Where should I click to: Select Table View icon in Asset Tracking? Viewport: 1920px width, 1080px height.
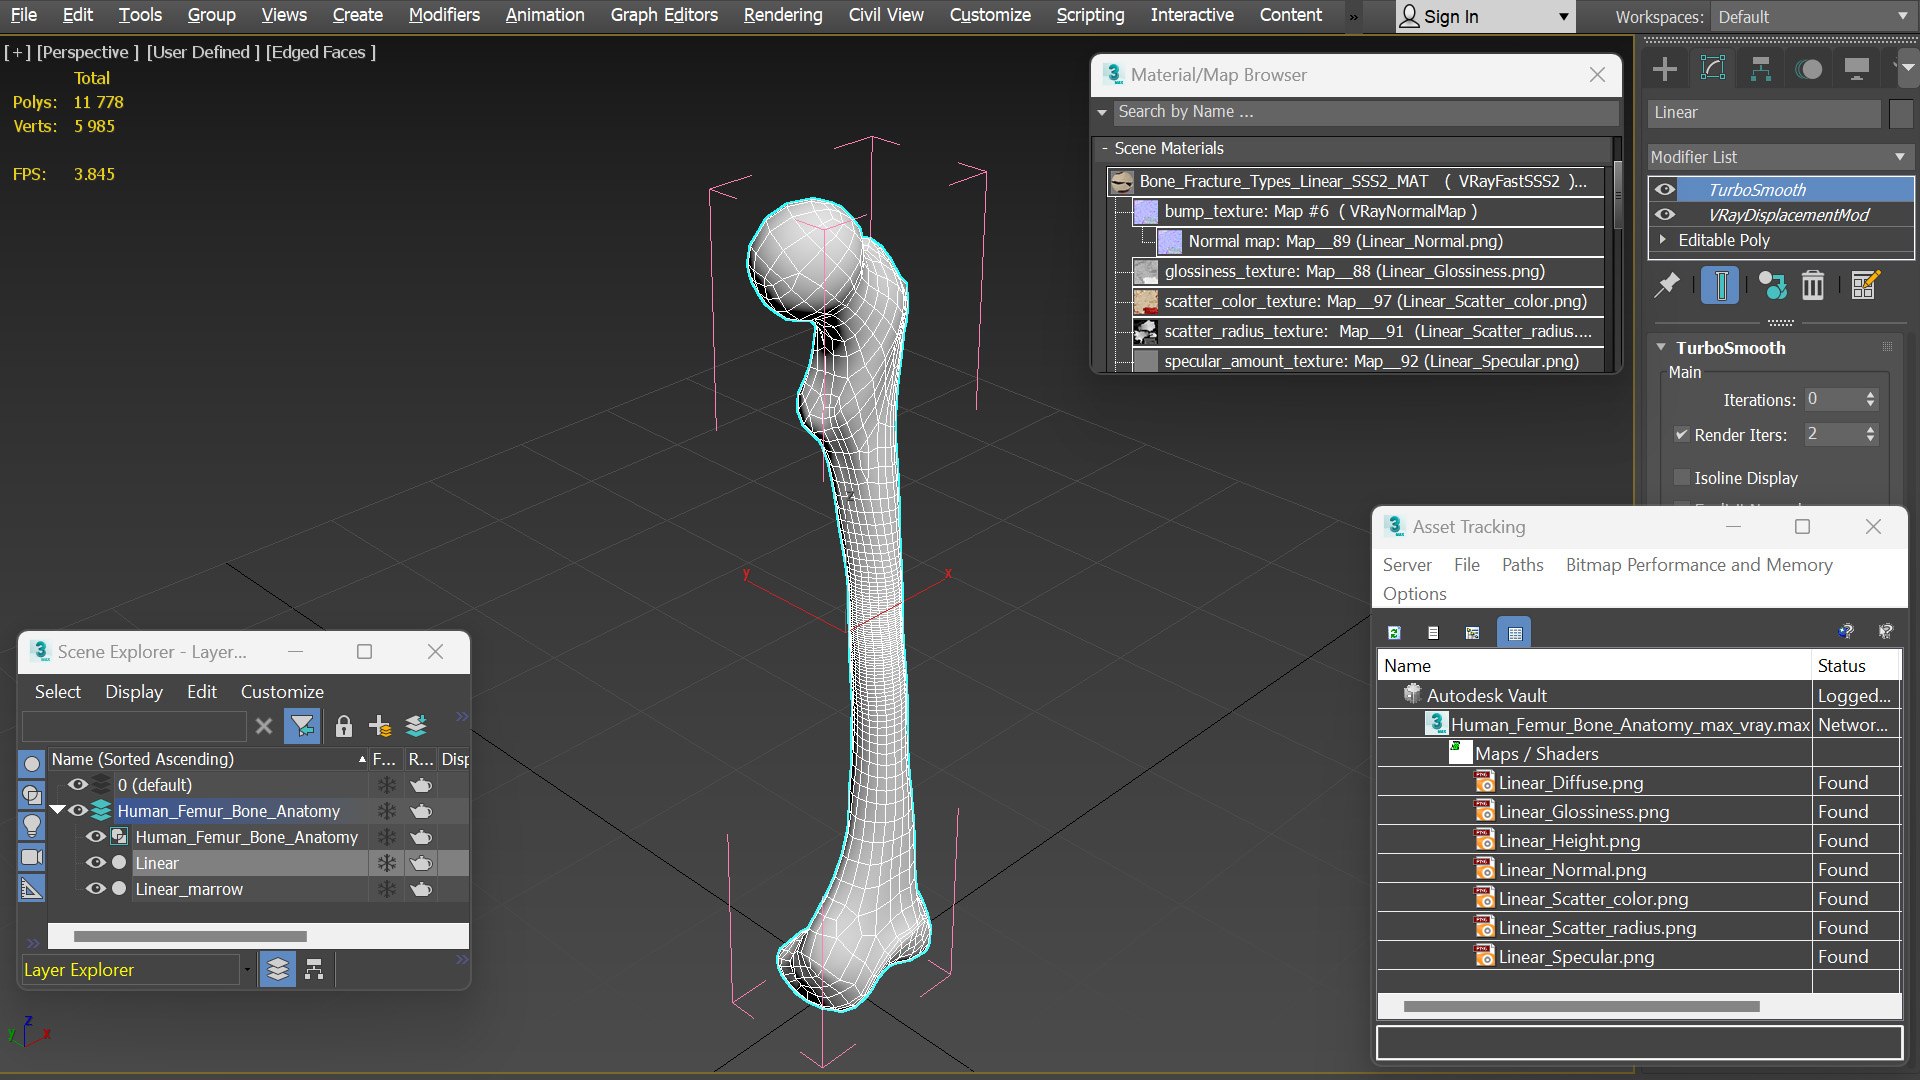[1514, 632]
